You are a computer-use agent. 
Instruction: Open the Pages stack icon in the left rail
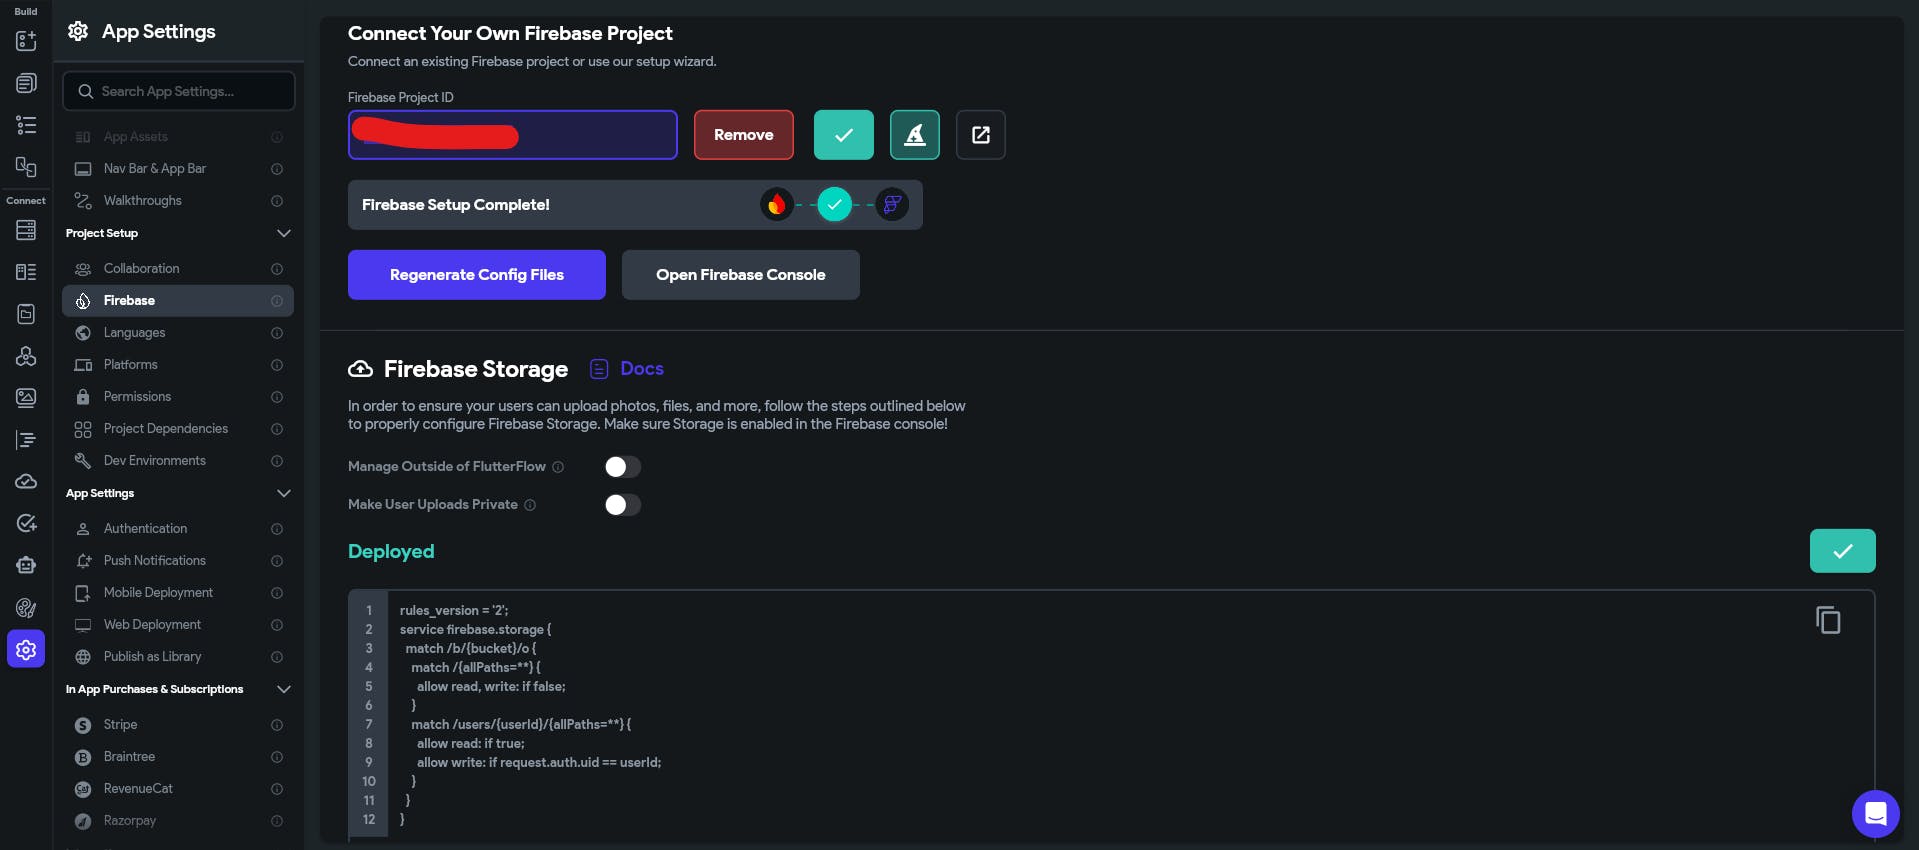tap(26, 83)
